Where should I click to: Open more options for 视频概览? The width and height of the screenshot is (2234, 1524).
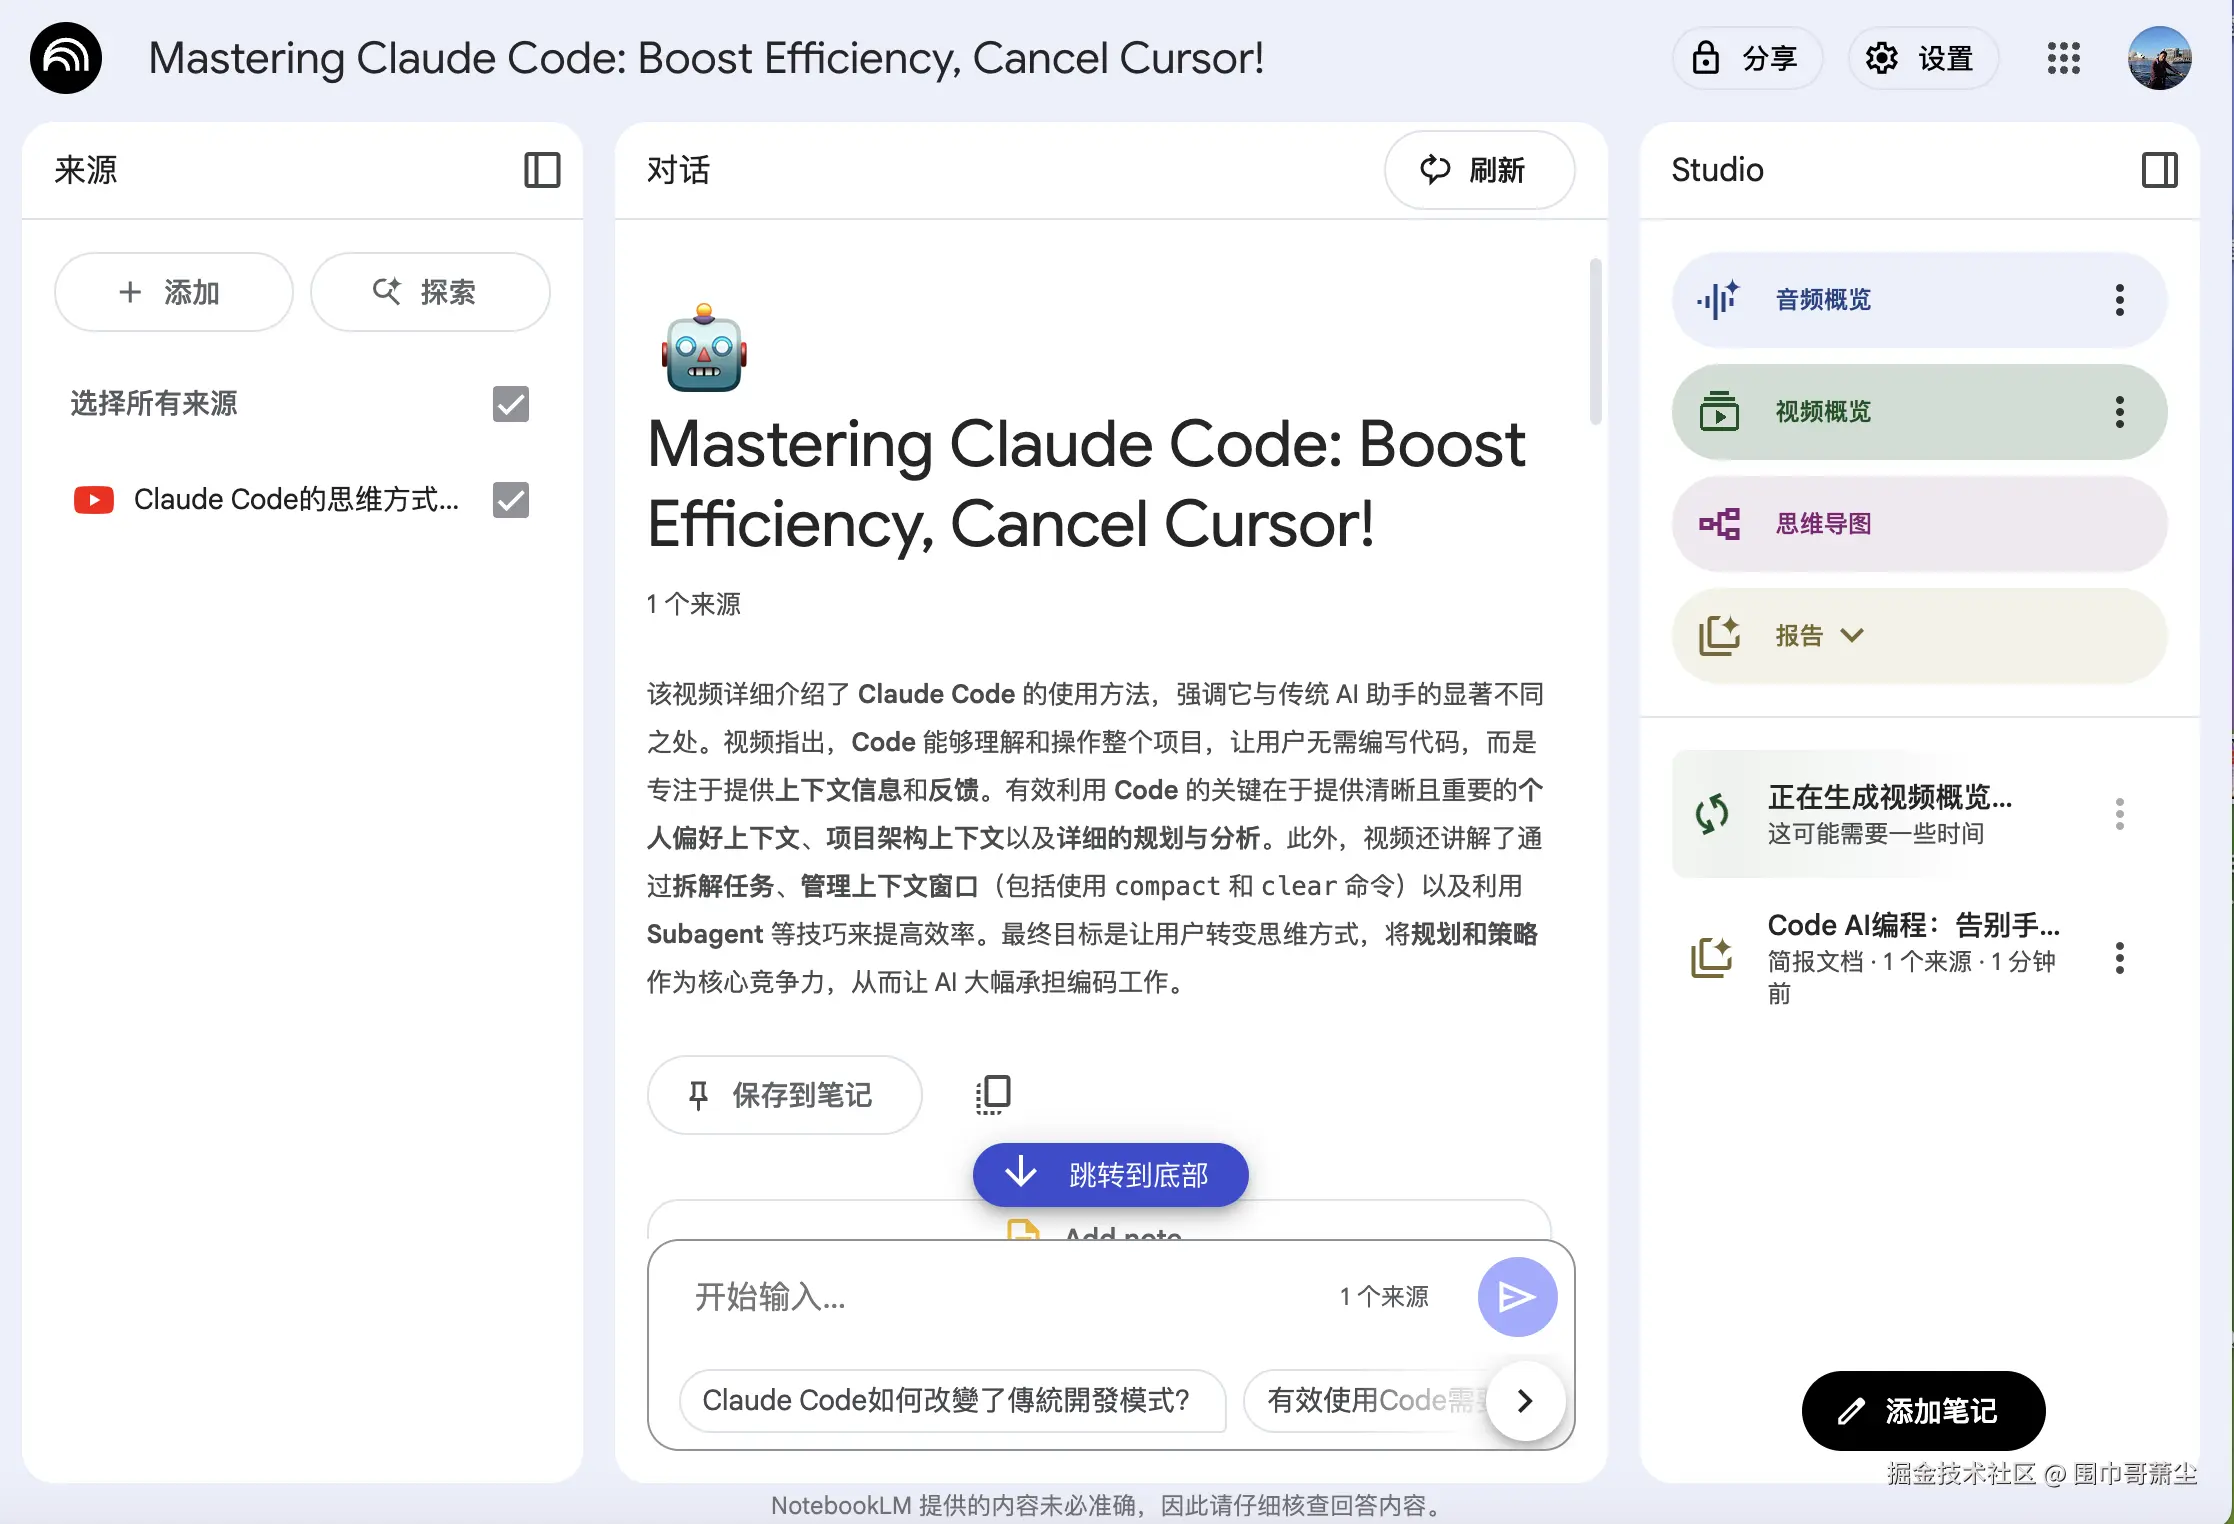pyautogui.click(x=2119, y=411)
